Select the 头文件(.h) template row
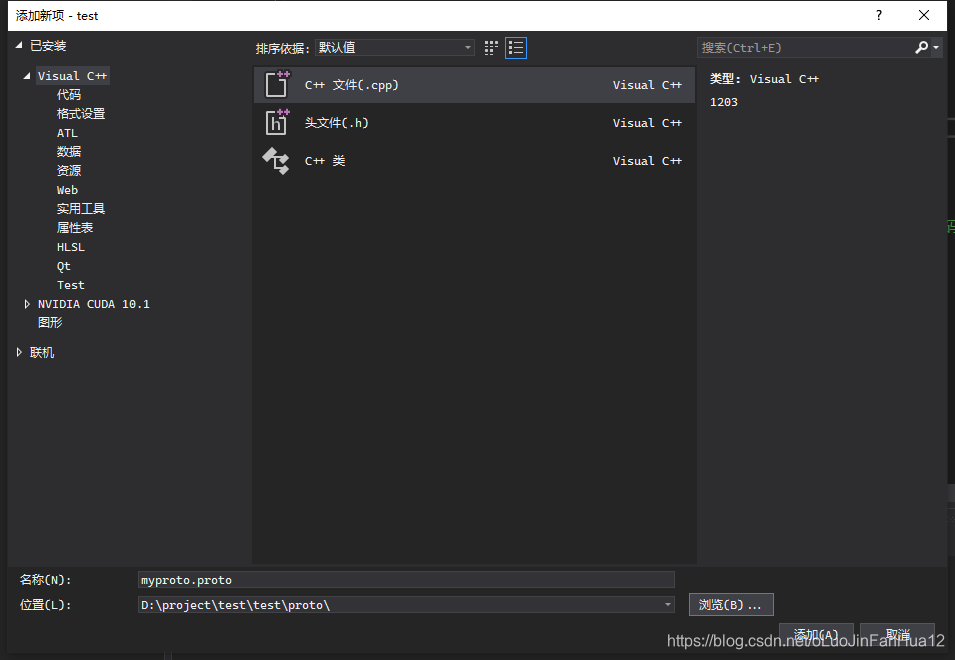 [x=474, y=122]
